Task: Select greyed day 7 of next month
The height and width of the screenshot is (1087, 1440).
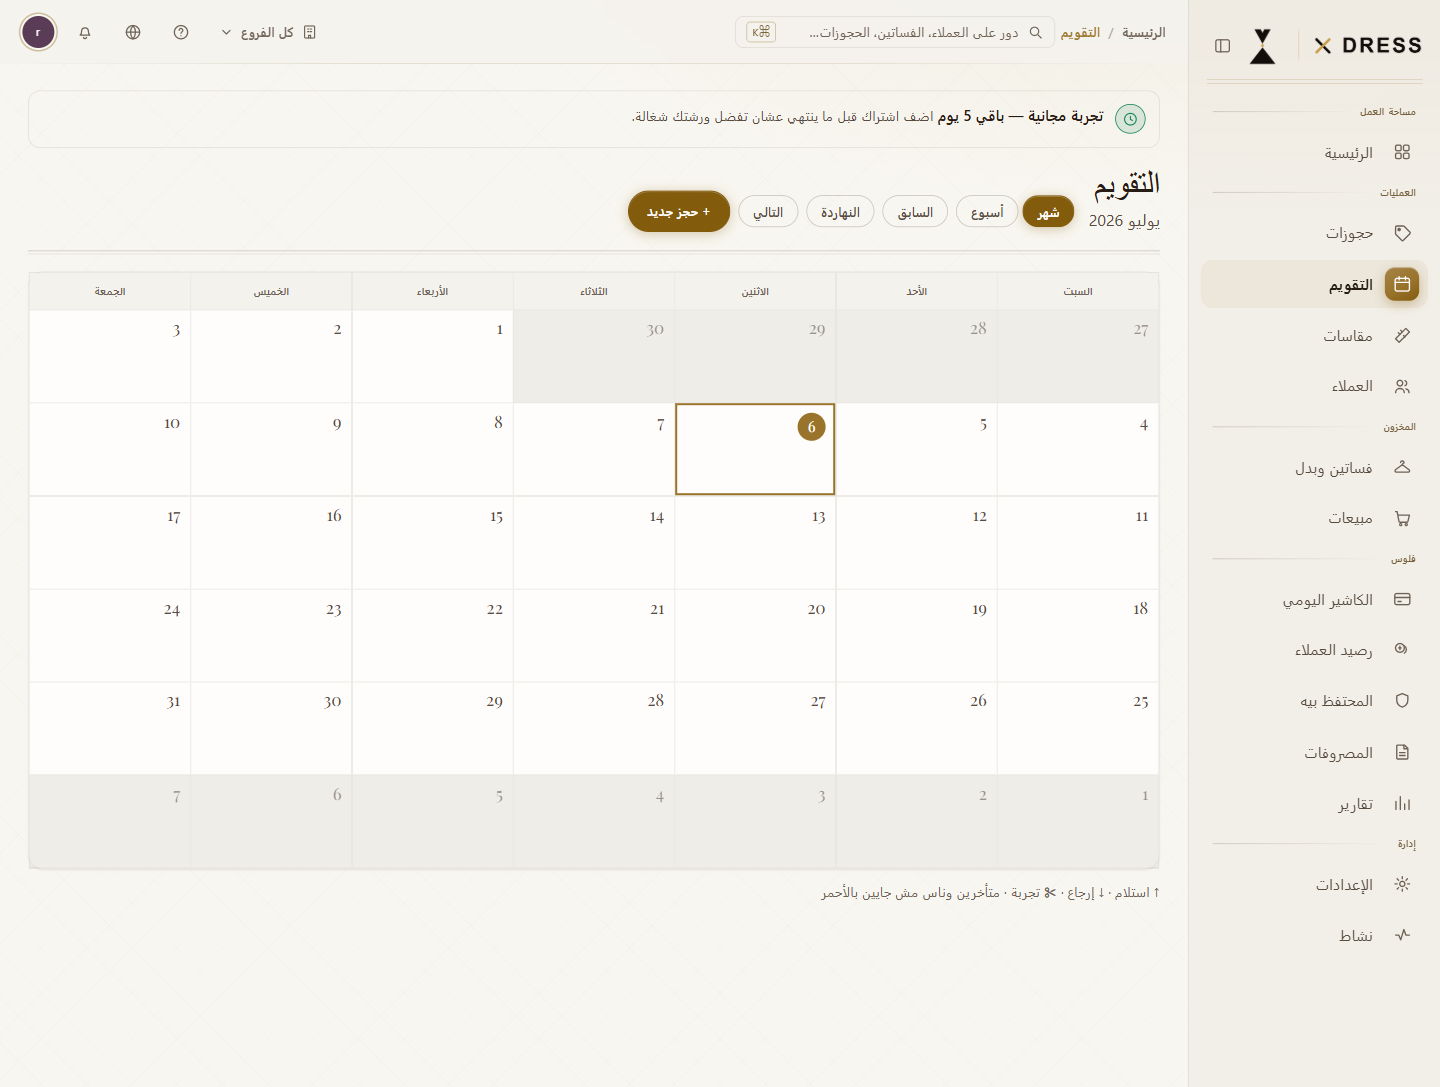Action: pos(110,821)
